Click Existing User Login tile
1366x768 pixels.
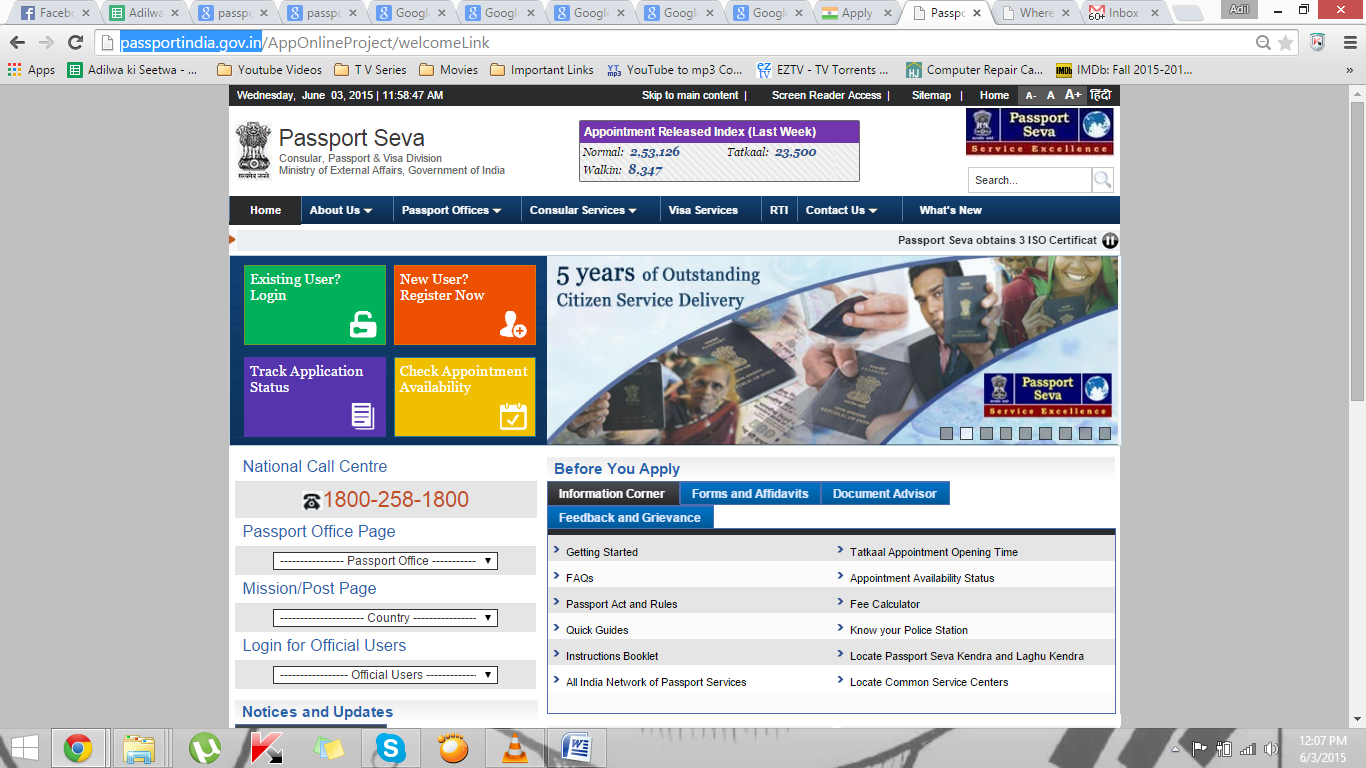(x=315, y=305)
